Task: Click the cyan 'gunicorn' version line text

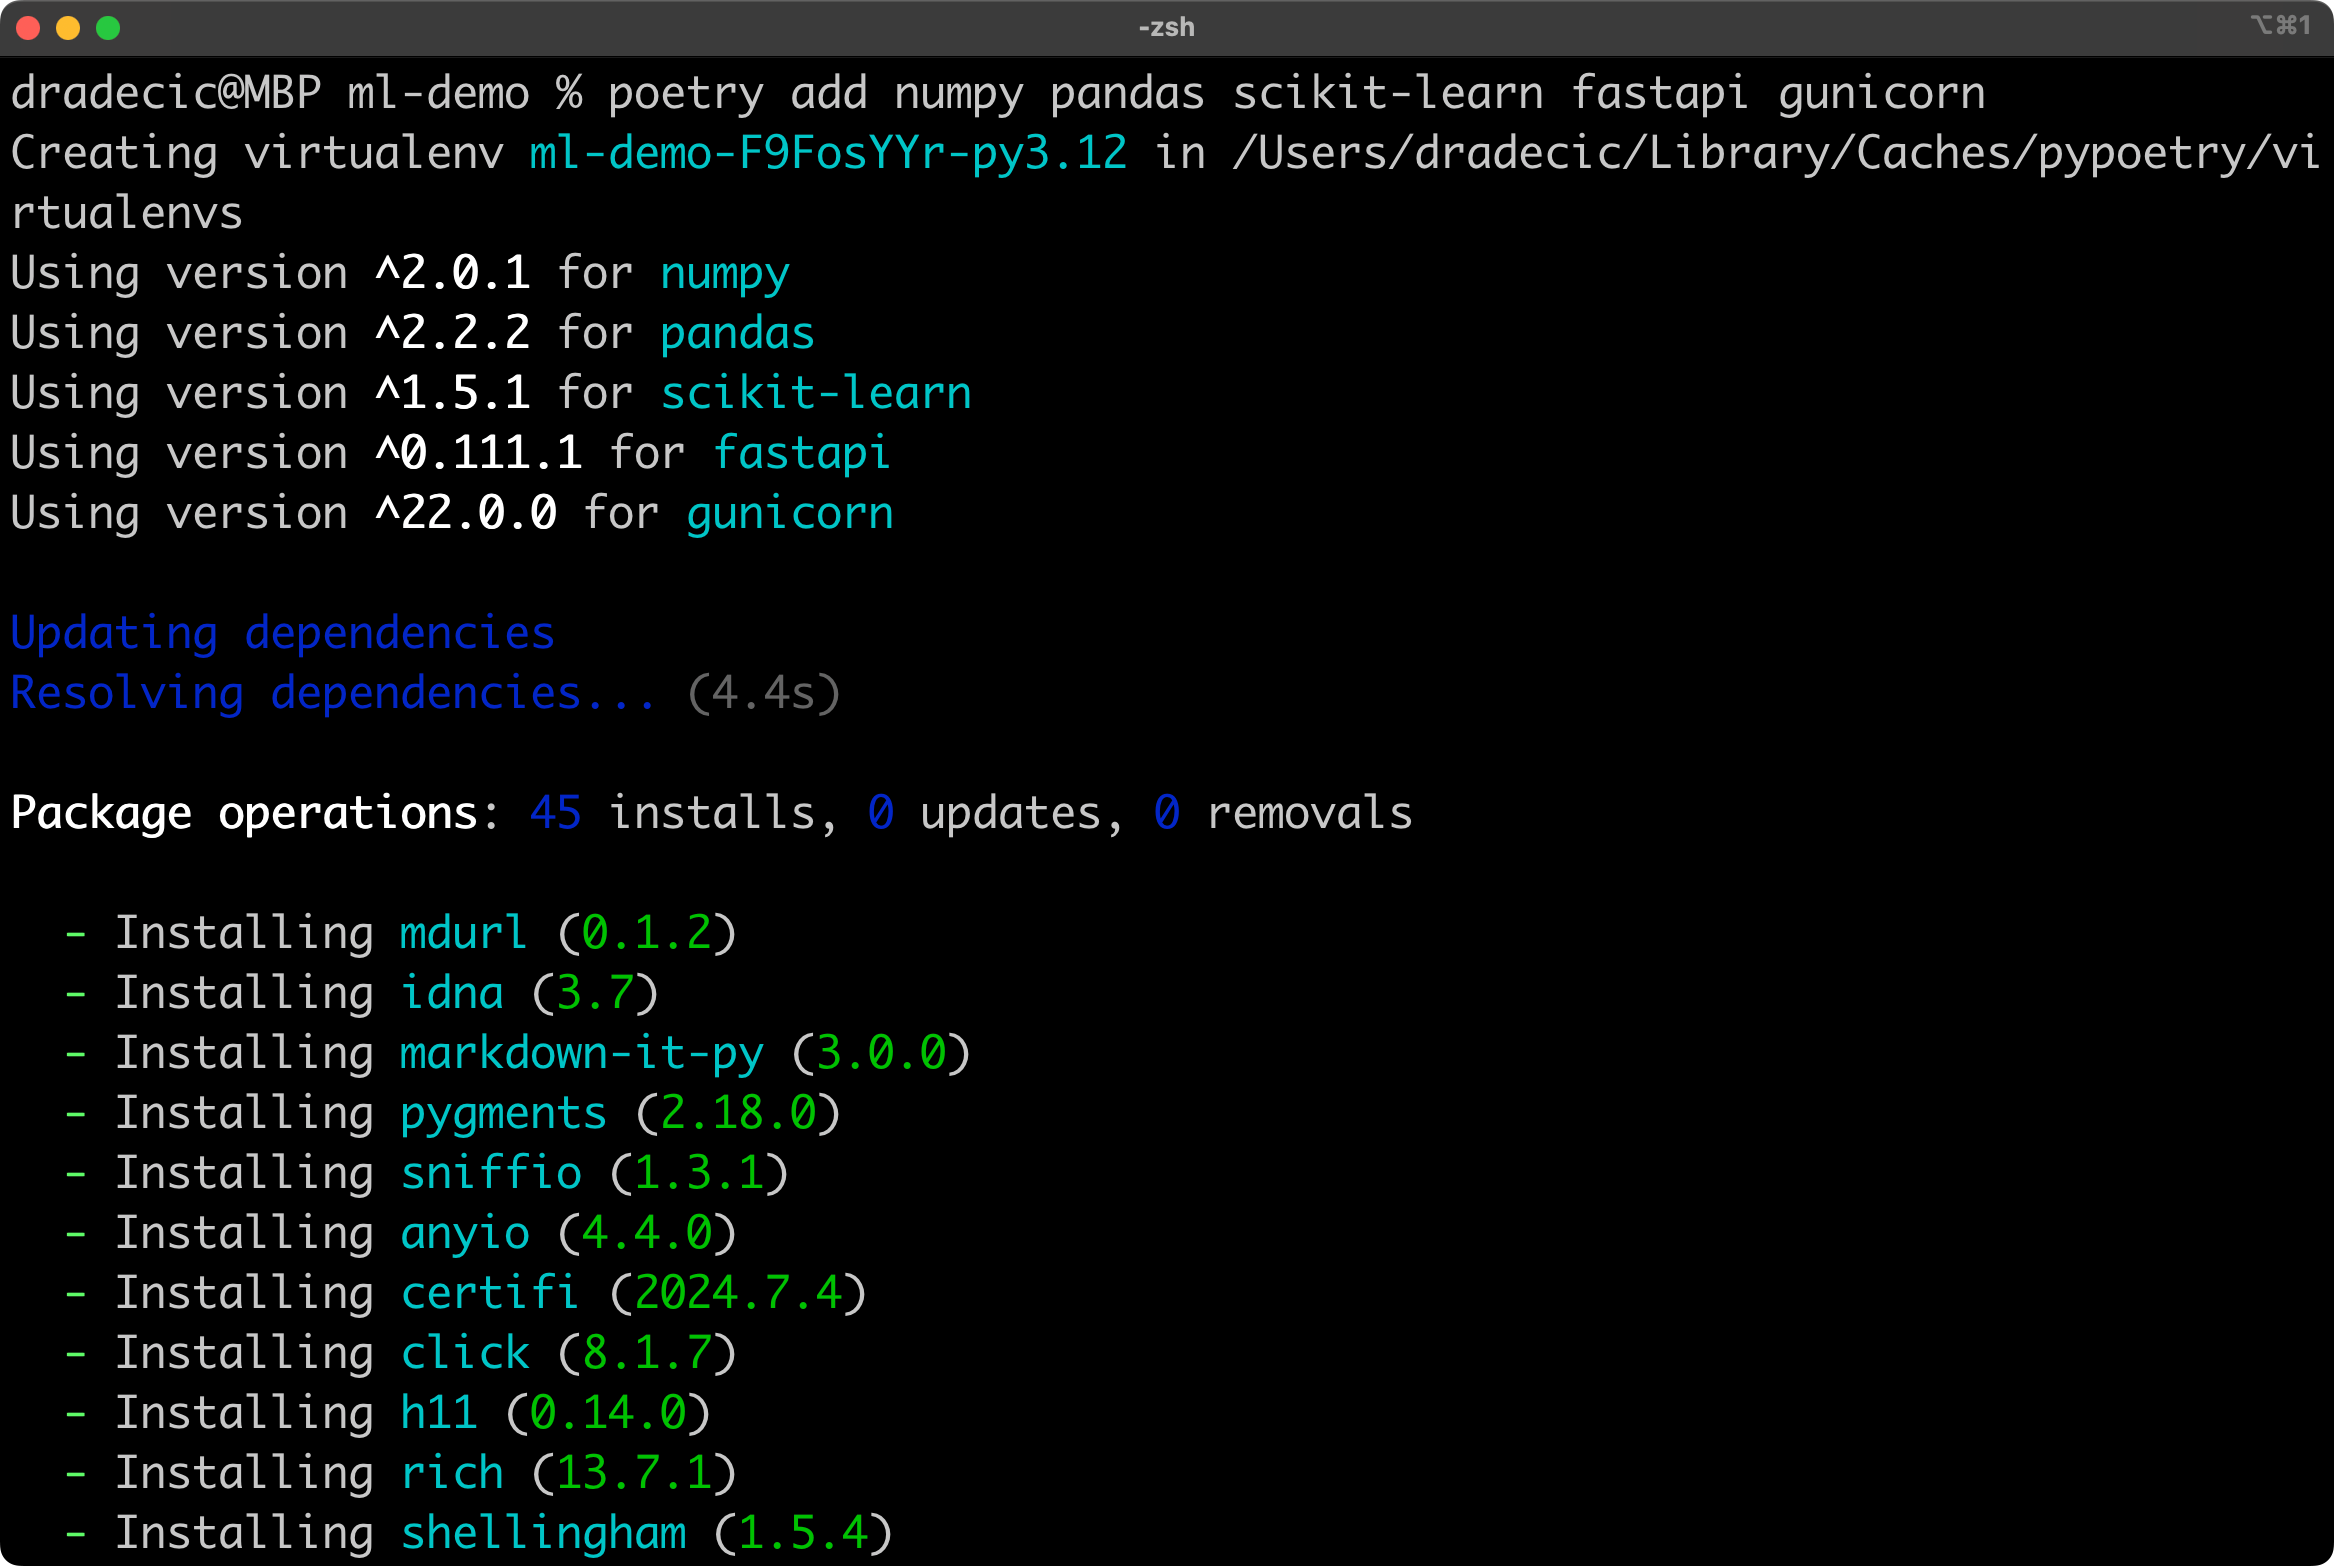Action: tap(789, 514)
